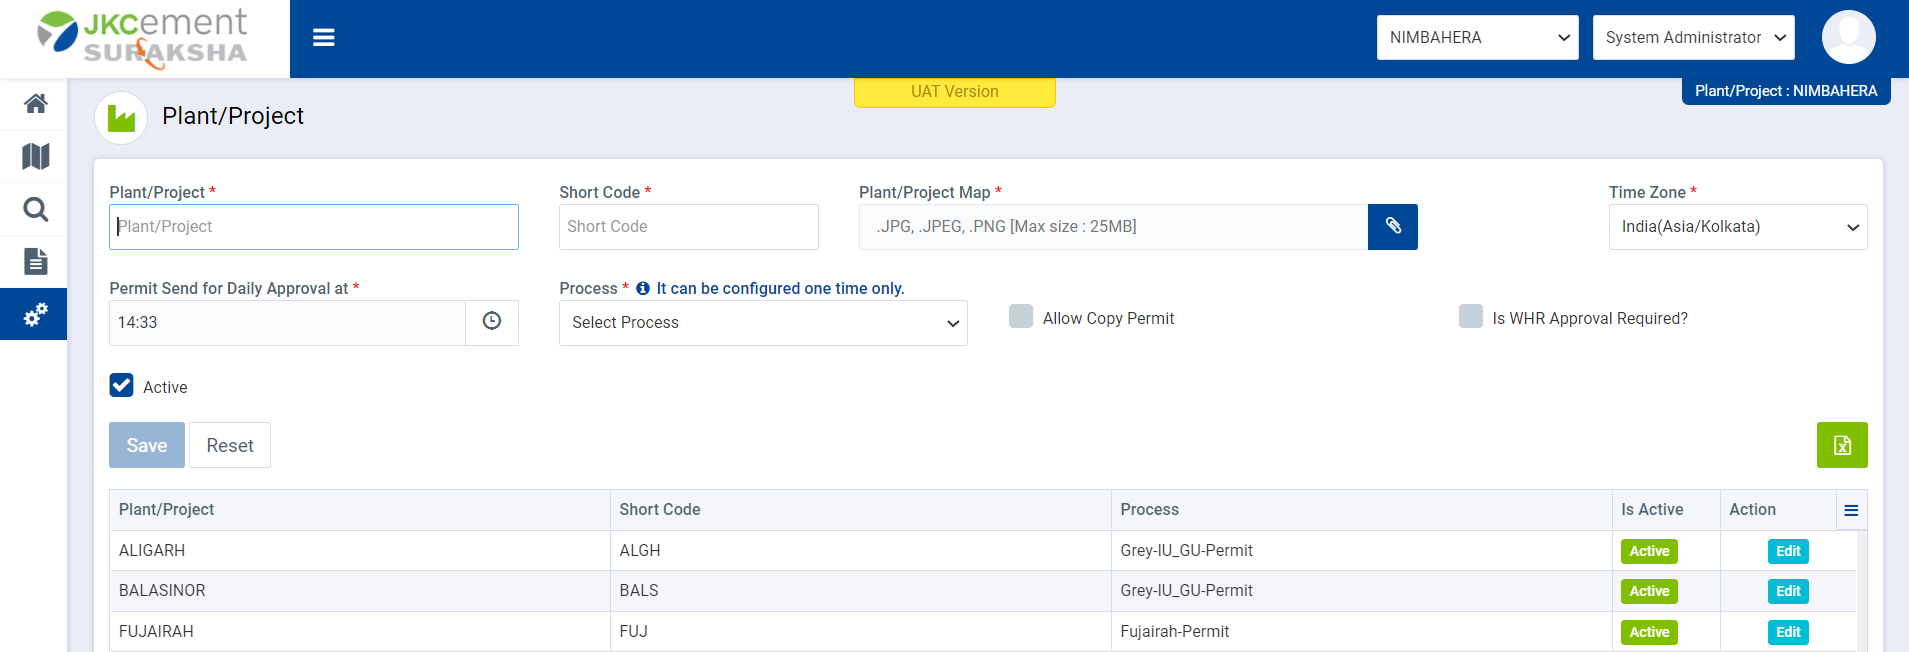Click the ALGH short code cell

click(x=861, y=551)
